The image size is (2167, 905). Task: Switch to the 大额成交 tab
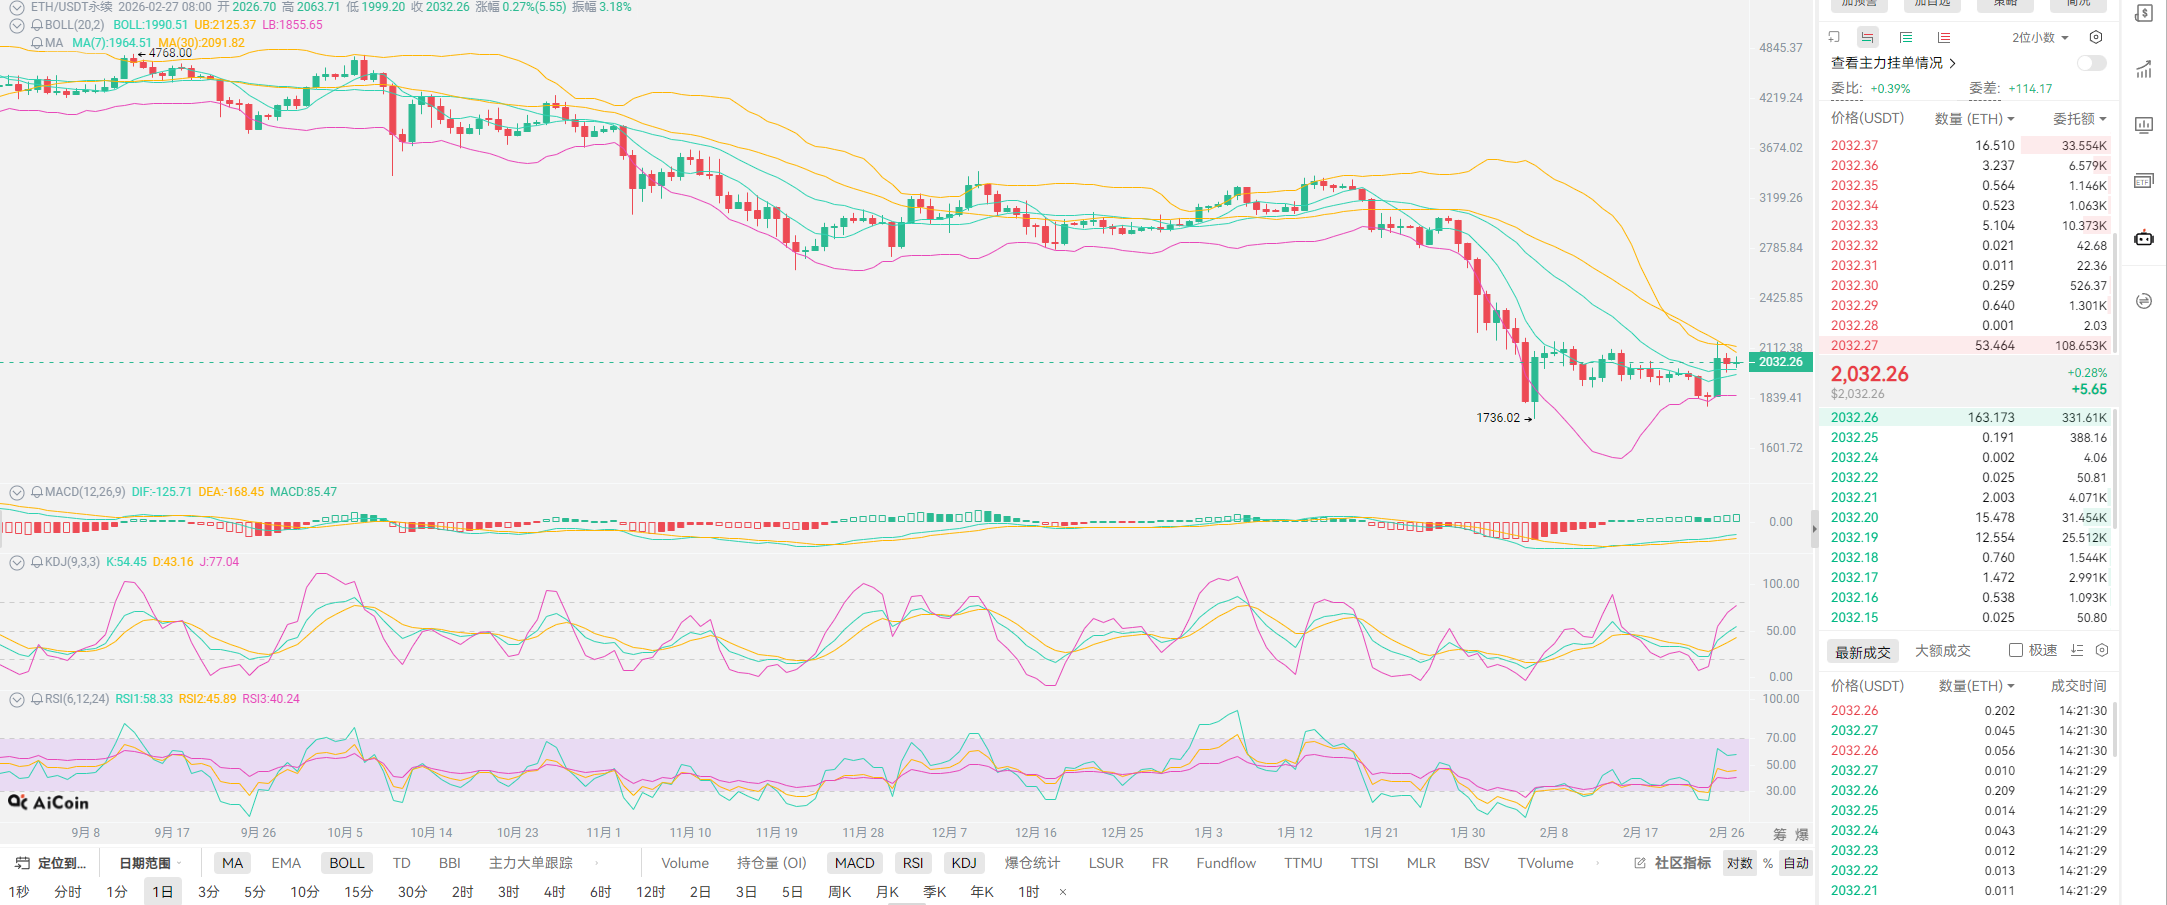pos(1942,651)
